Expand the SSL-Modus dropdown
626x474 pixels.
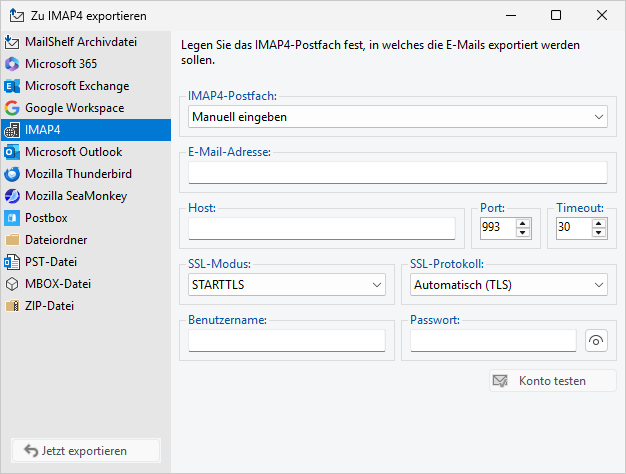point(287,285)
